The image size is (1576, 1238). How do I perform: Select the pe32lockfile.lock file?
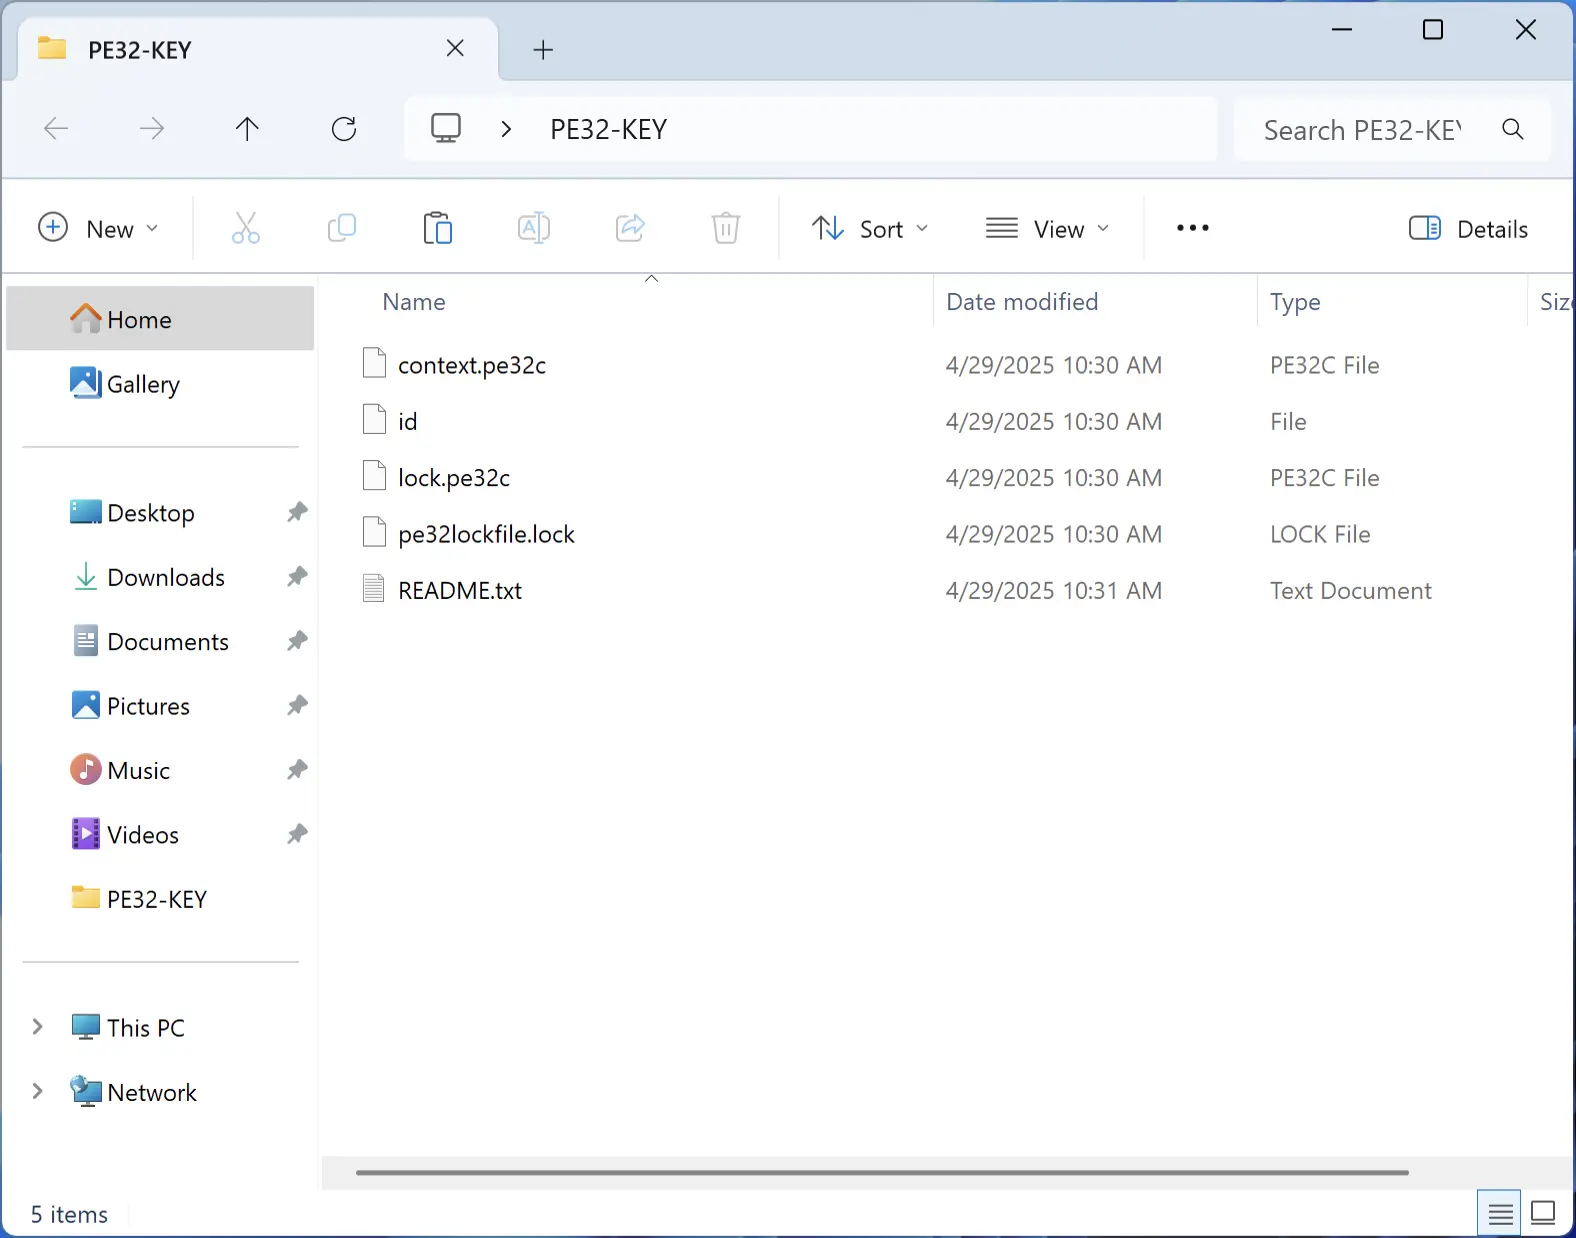[x=486, y=534]
